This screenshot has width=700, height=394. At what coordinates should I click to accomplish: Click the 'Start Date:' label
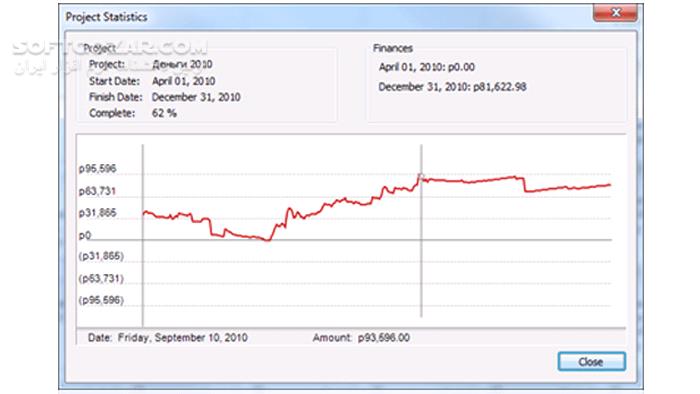pyautogui.click(x=114, y=81)
